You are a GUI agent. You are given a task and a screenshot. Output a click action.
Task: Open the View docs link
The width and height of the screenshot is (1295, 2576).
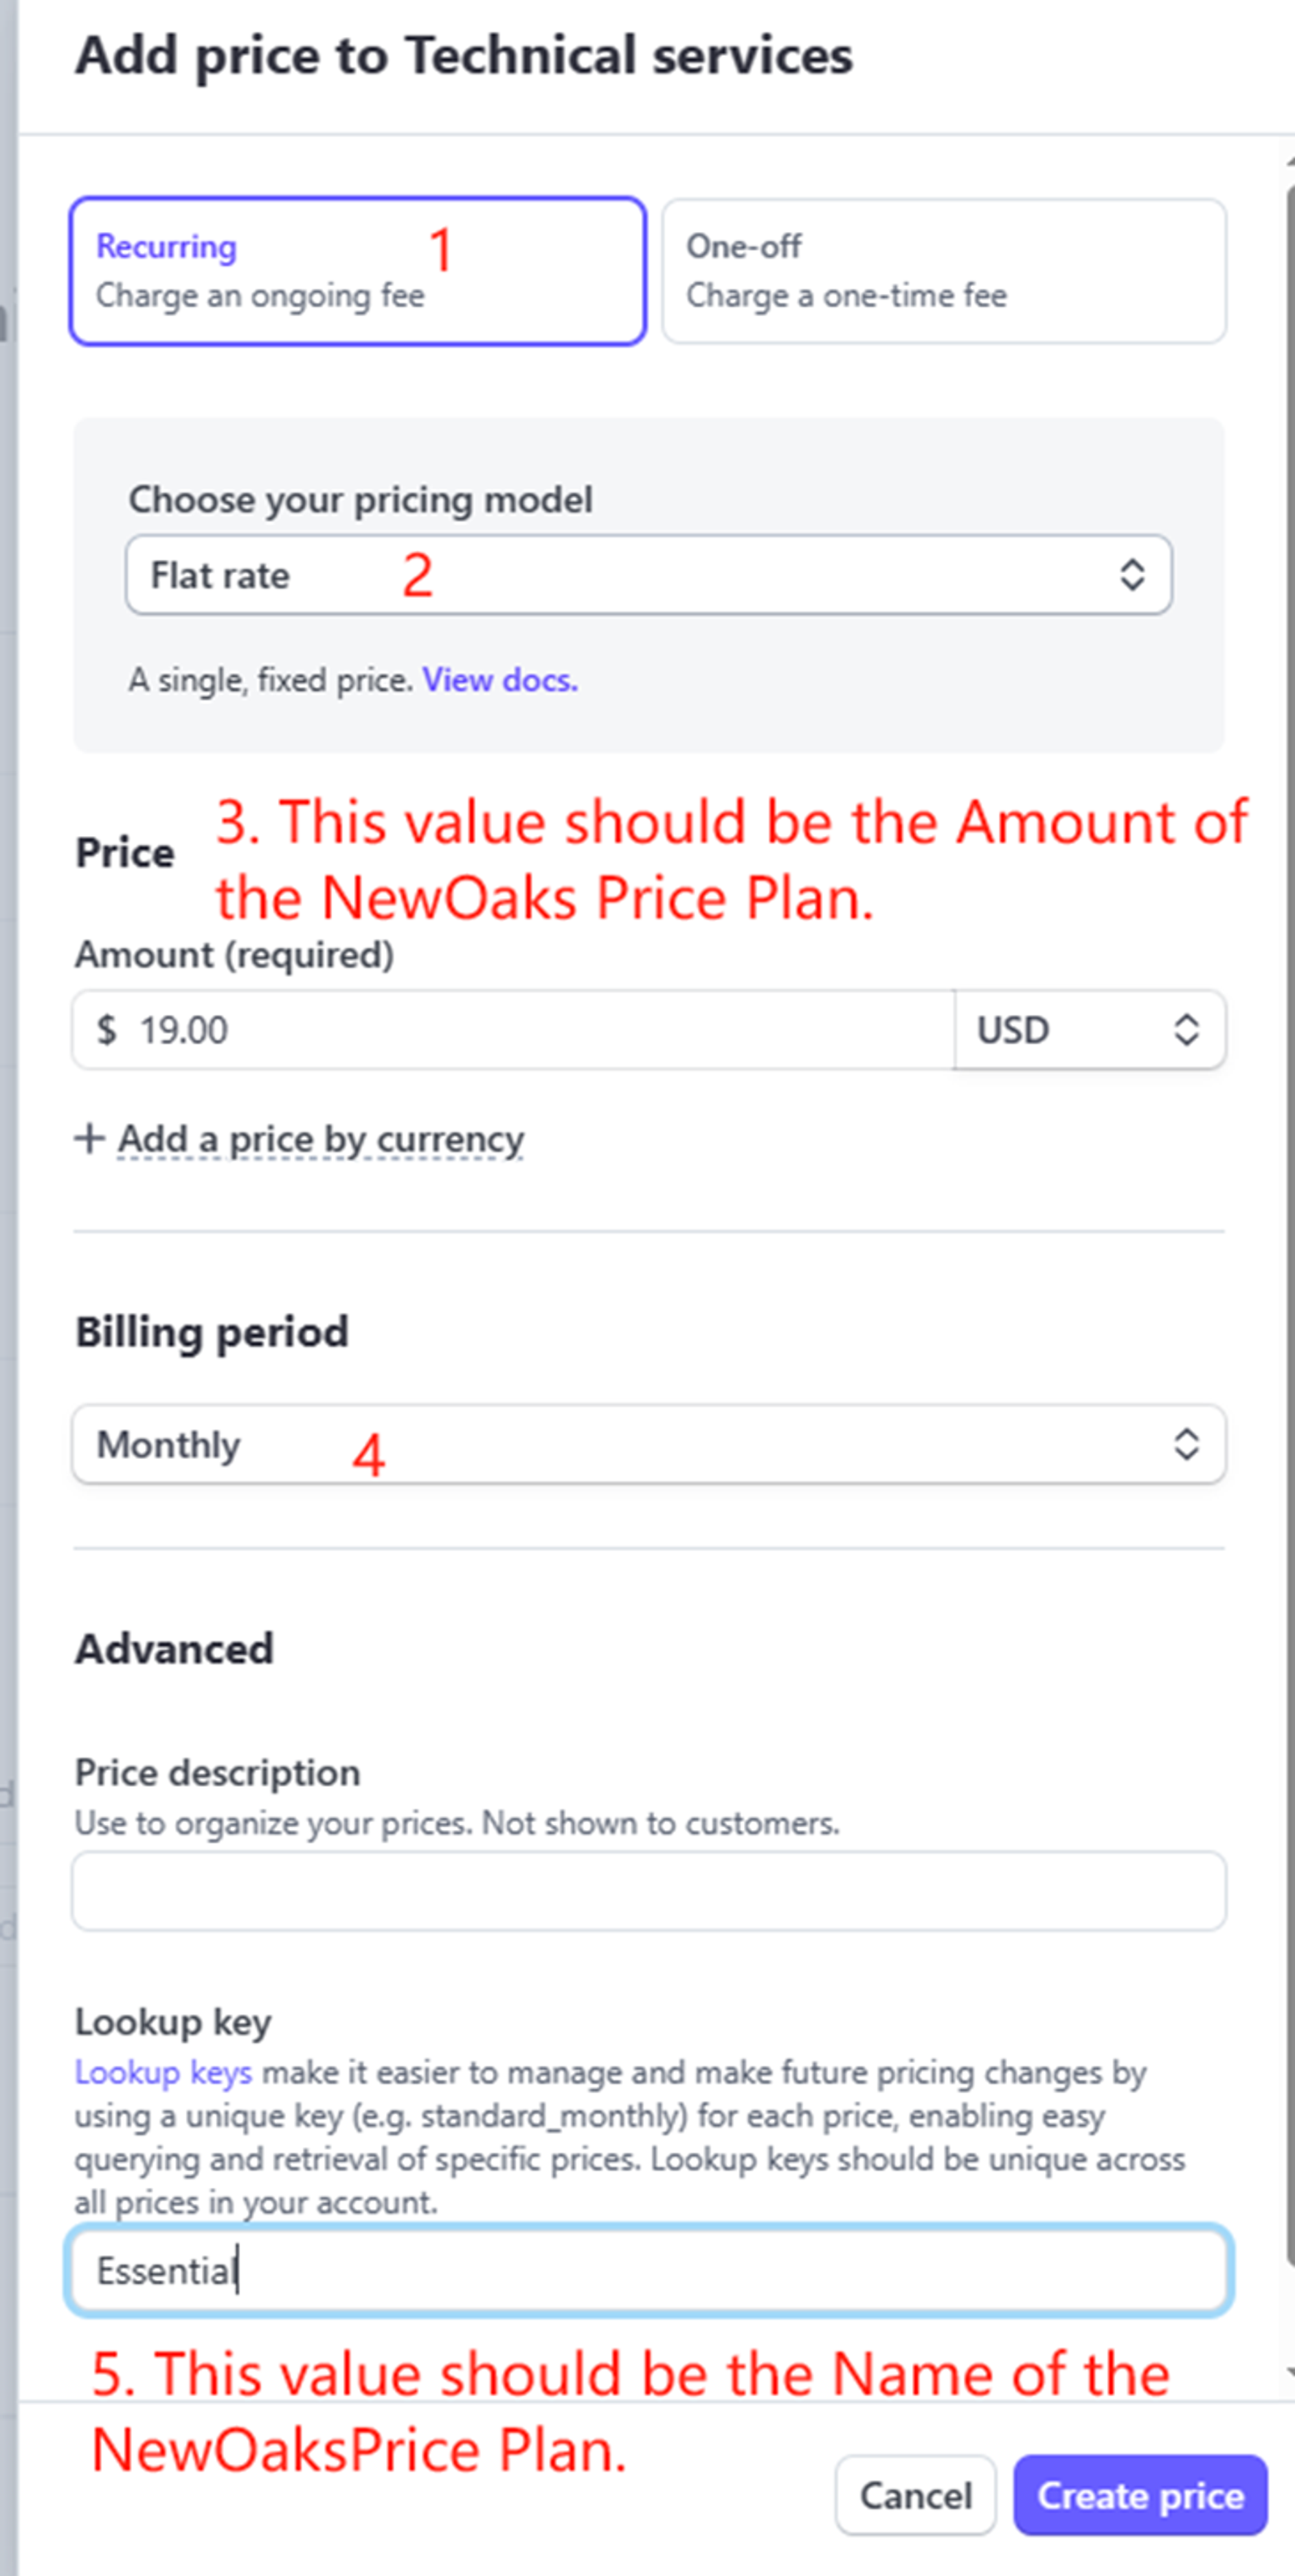pyautogui.click(x=499, y=680)
